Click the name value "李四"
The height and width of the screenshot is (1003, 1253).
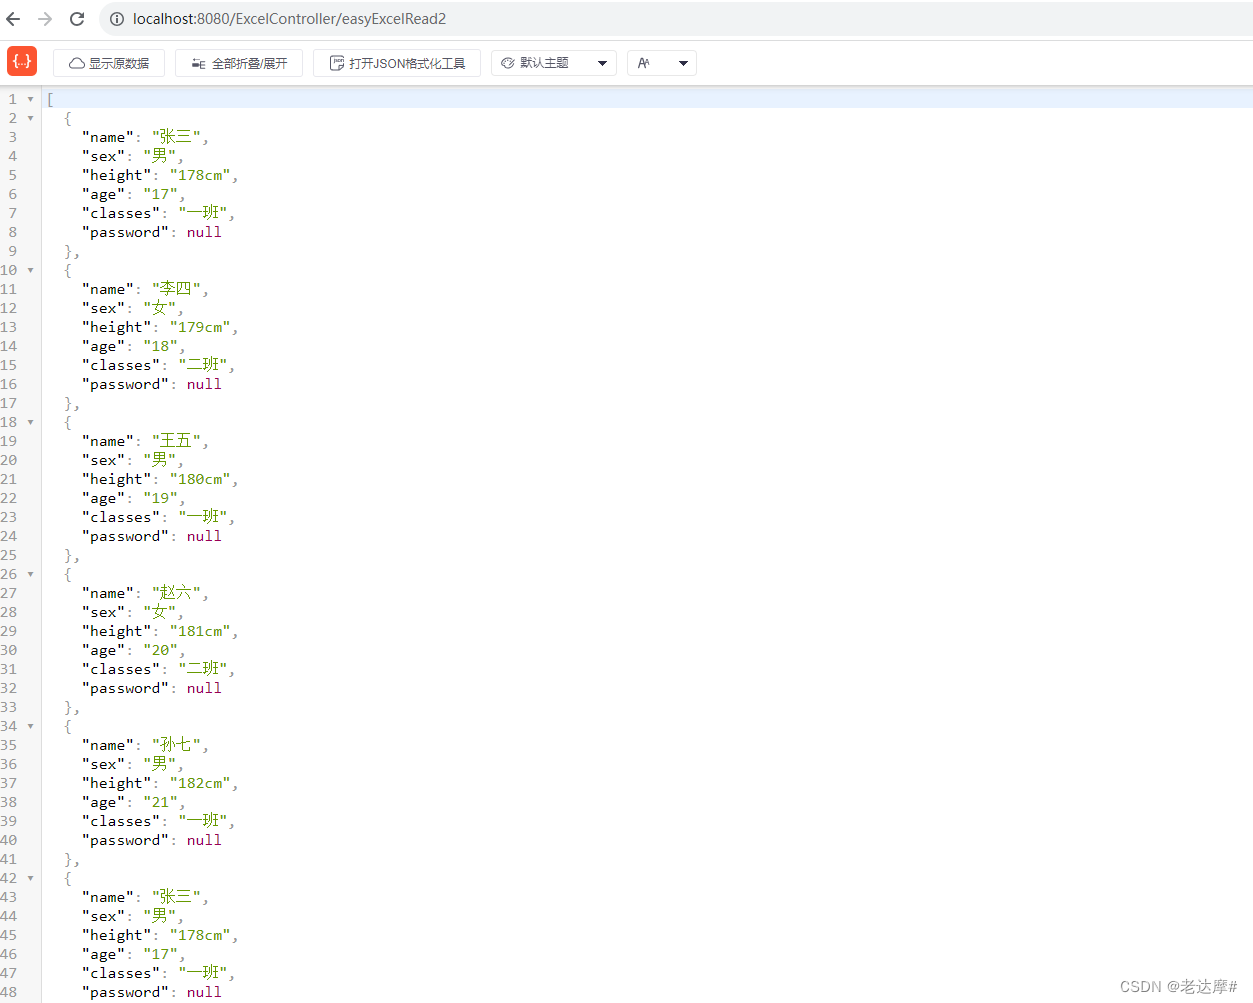tap(176, 289)
